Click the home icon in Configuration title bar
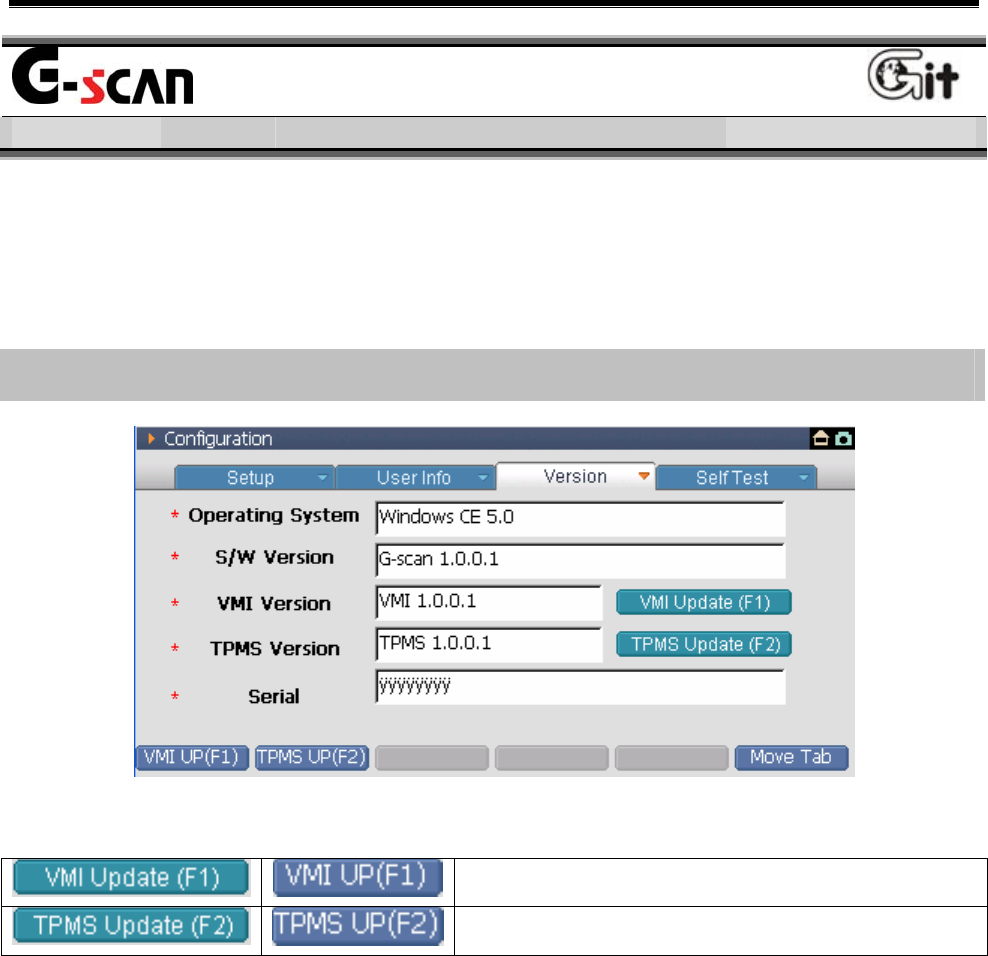The image size is (988, 956). click(x=820, y=438)
